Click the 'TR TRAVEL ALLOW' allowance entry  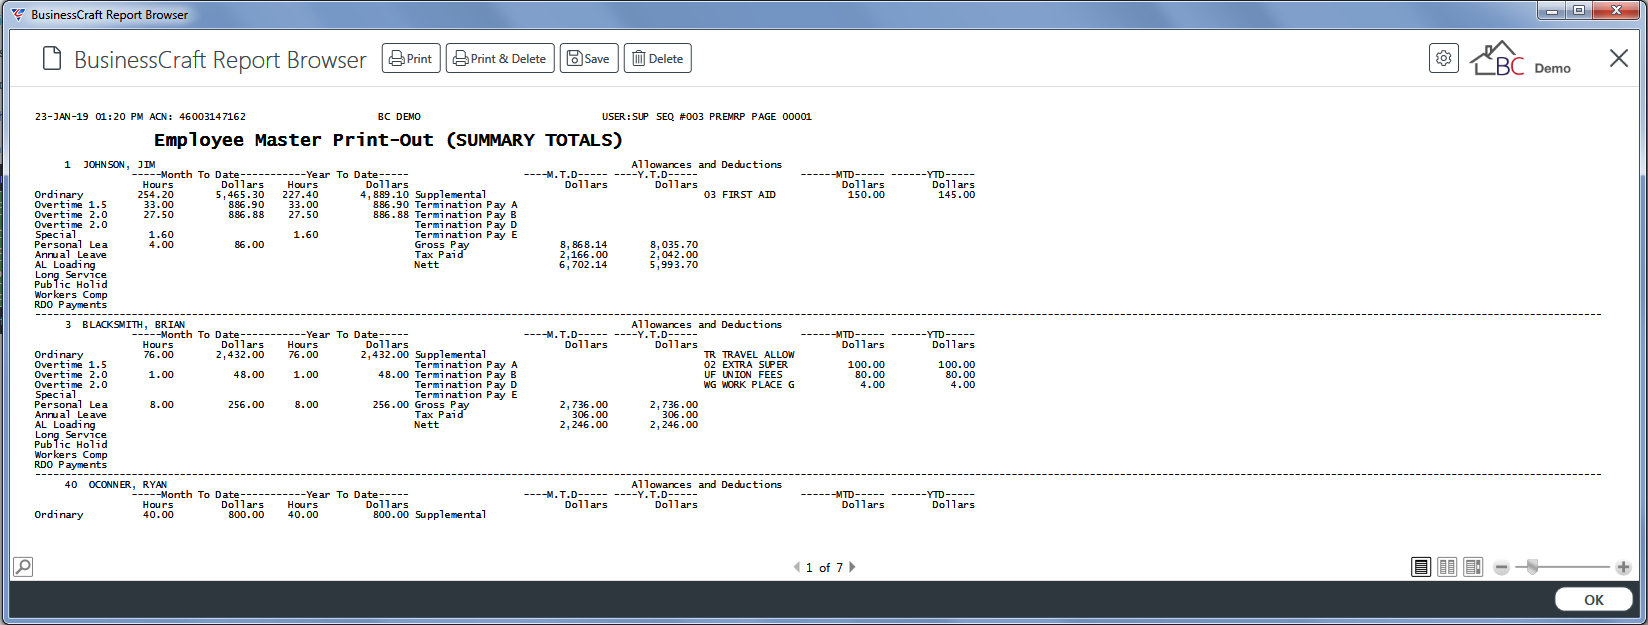(749, 355)
